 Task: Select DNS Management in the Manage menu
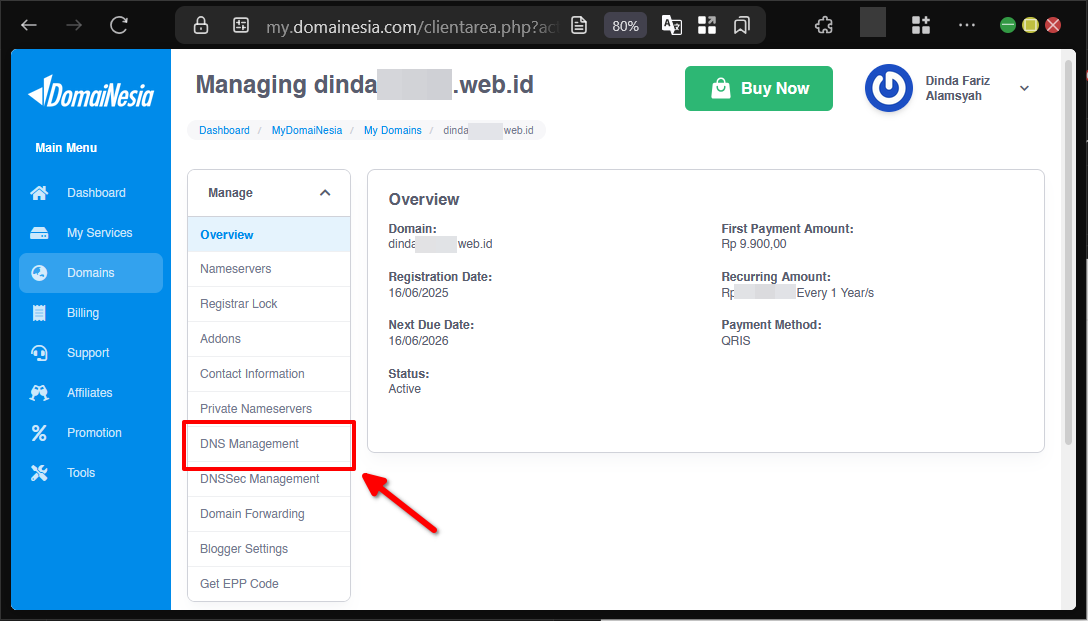click(x=248, y=443)
